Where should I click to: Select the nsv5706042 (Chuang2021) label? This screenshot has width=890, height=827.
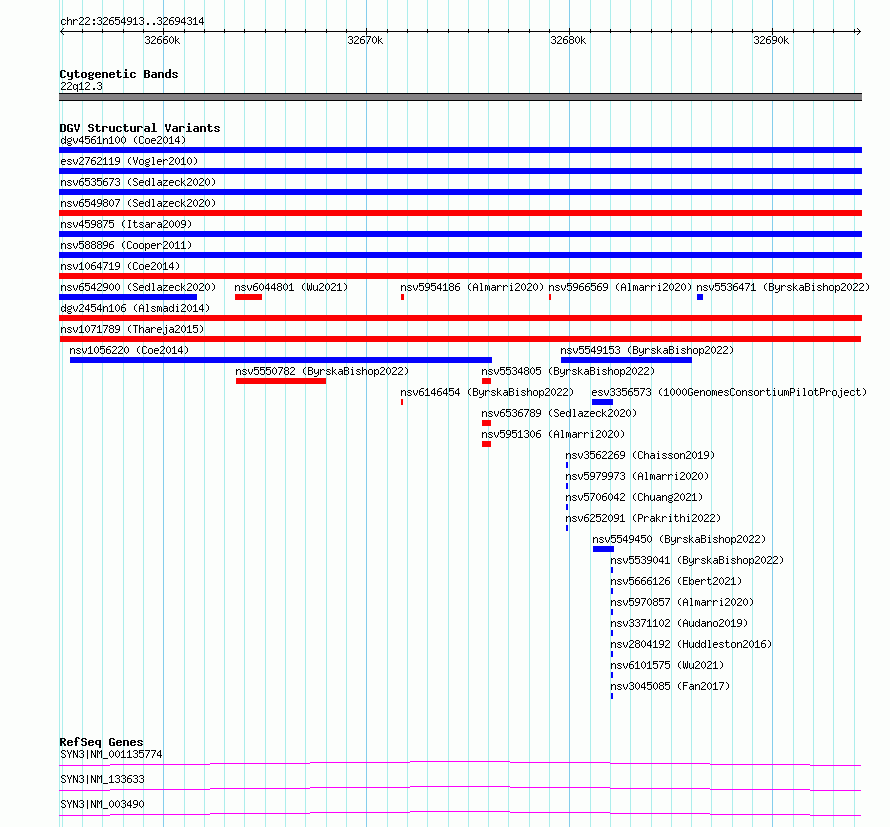tap(634, 497)
